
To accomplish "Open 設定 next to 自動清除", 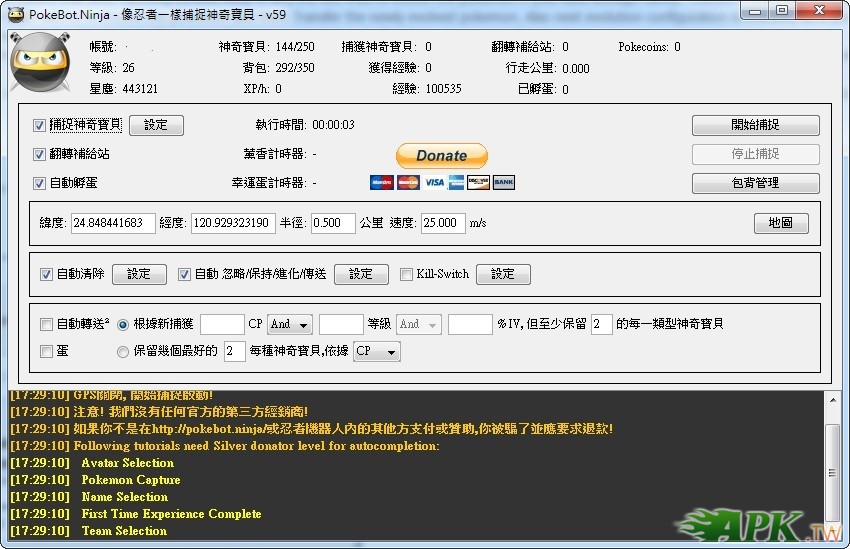I will (x=139, y=274).
